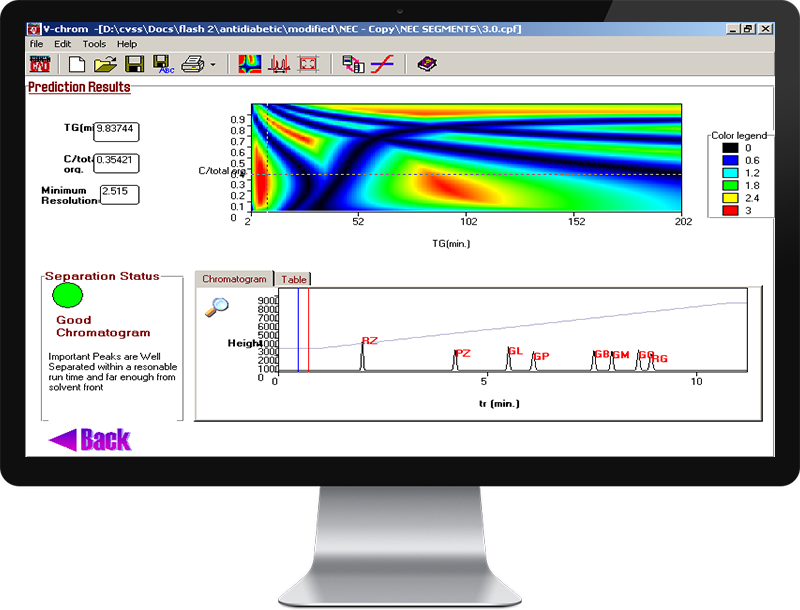Select the red curve fit toolbar icon
The height and width of the screenshot is (610, 800).
pyautogui.click(x=383, y=64)
